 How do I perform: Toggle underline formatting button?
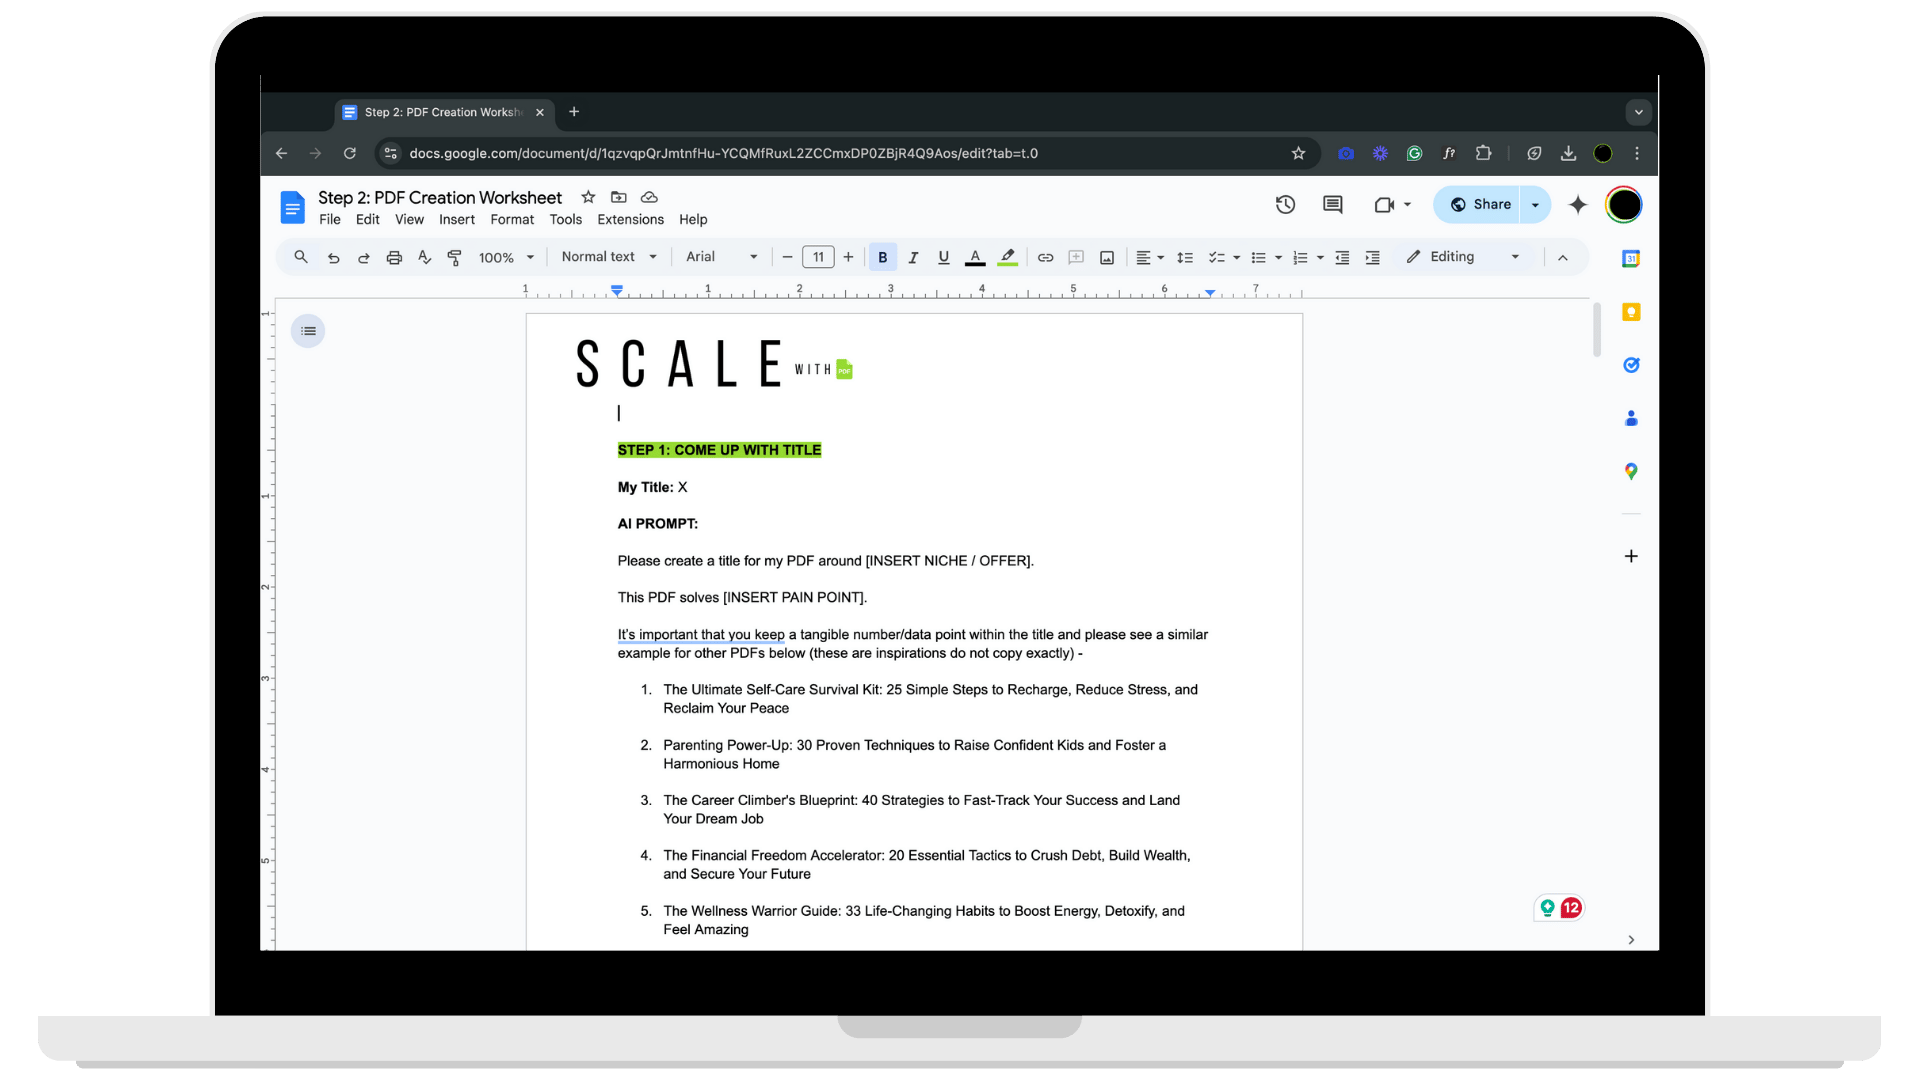943,258
